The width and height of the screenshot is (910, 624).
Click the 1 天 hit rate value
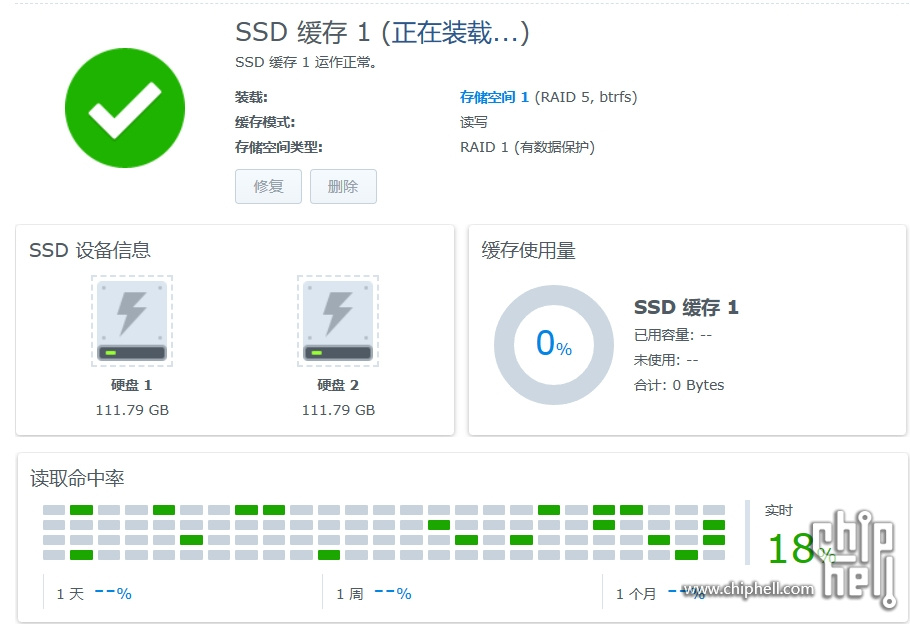point(113,593)
